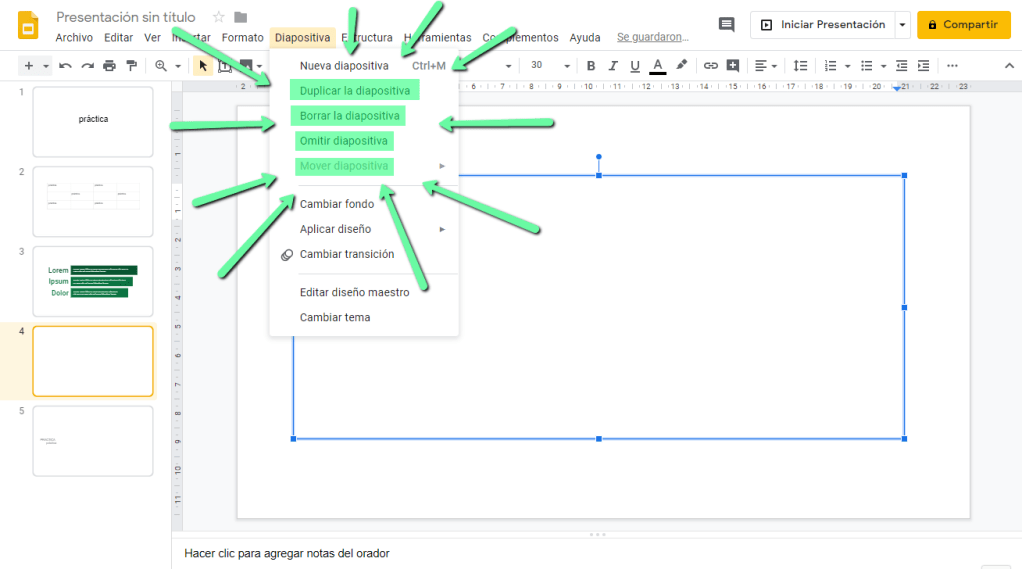Click the highlight color marker icon

[681, 66]
